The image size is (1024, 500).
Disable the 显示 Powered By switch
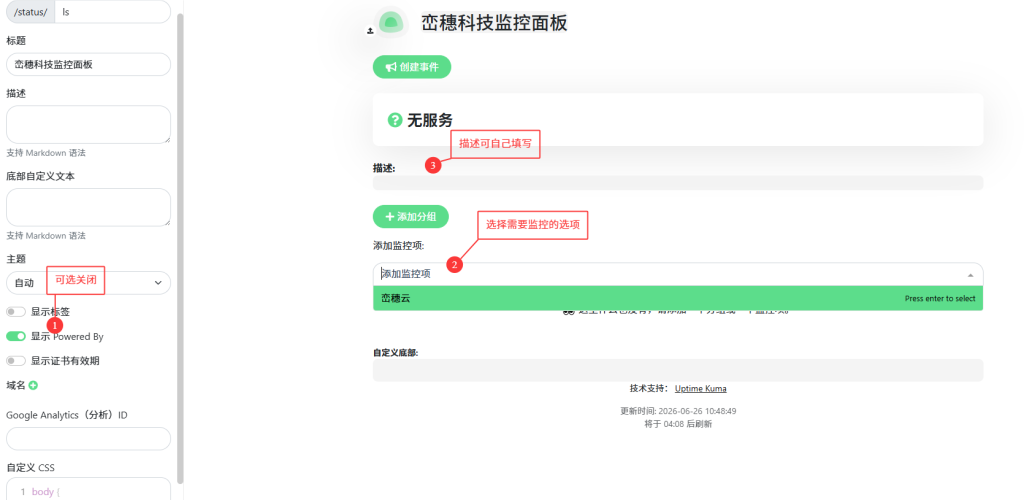(x=16, y=336)
